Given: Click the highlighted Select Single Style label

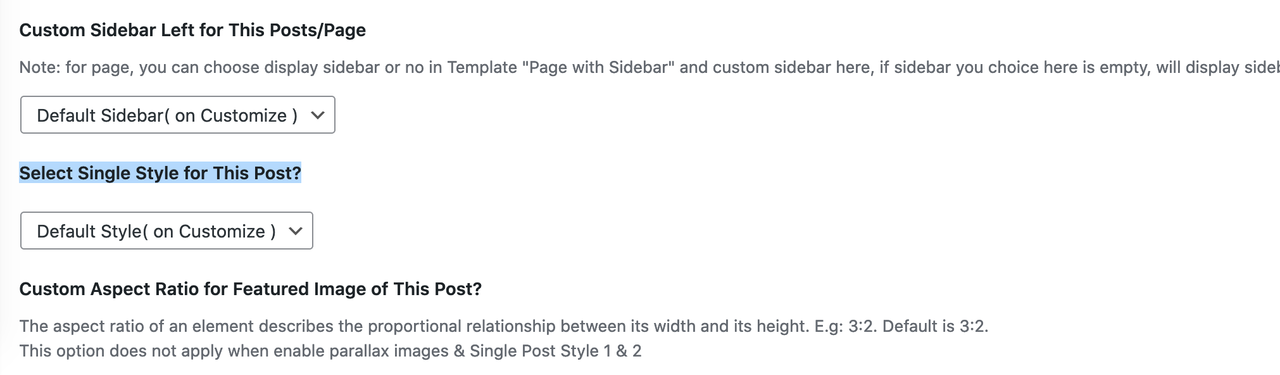Looking at the screenshot, I should coord(160,173).
